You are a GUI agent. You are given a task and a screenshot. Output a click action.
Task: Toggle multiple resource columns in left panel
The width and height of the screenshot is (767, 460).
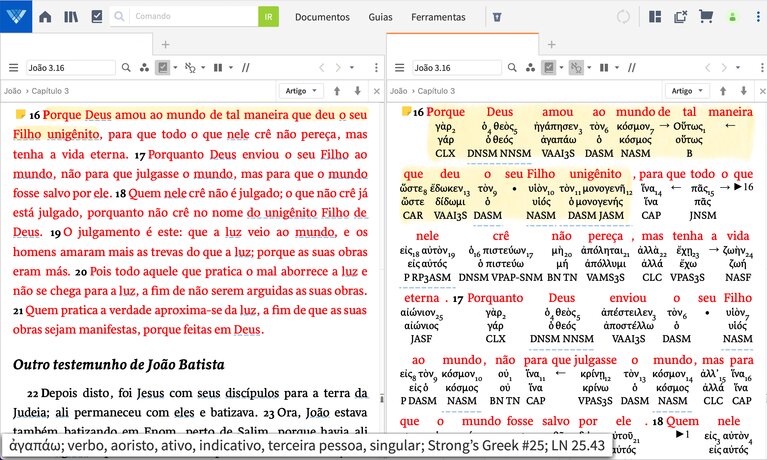[218, 68]
